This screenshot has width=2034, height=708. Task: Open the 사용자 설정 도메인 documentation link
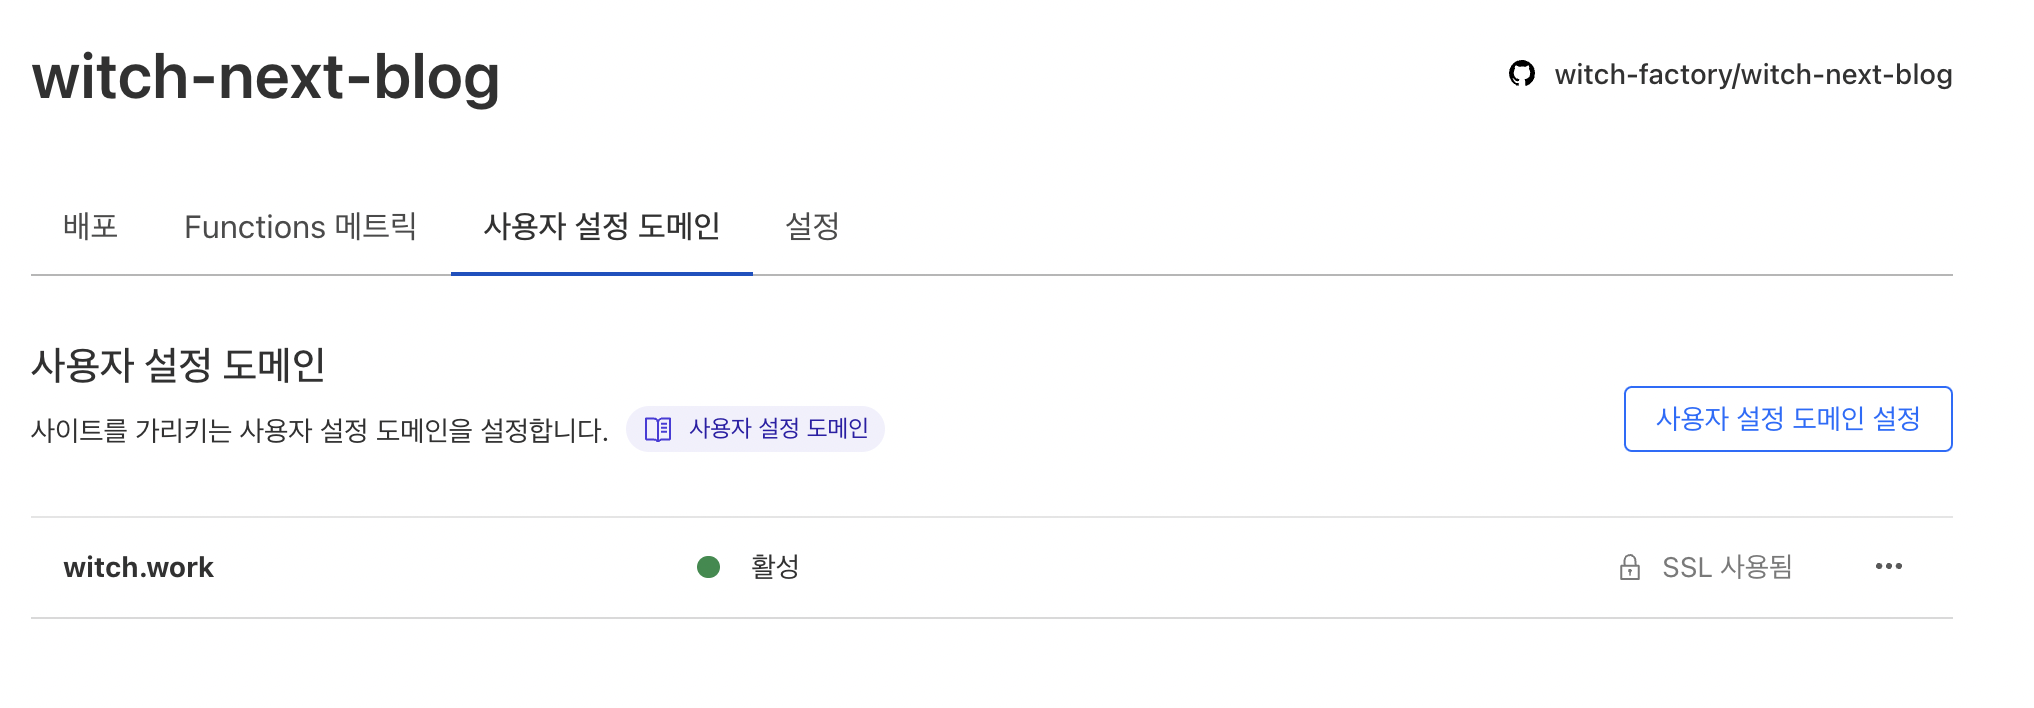778,429
